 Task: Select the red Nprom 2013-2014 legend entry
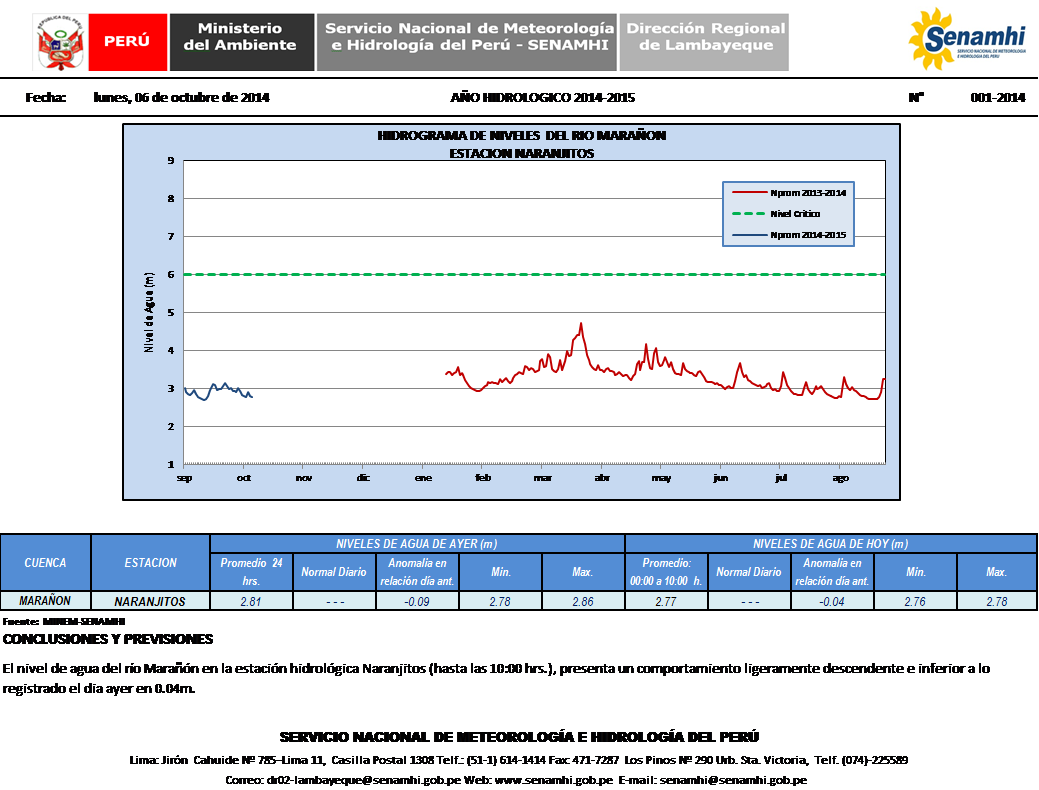point(788,192)
